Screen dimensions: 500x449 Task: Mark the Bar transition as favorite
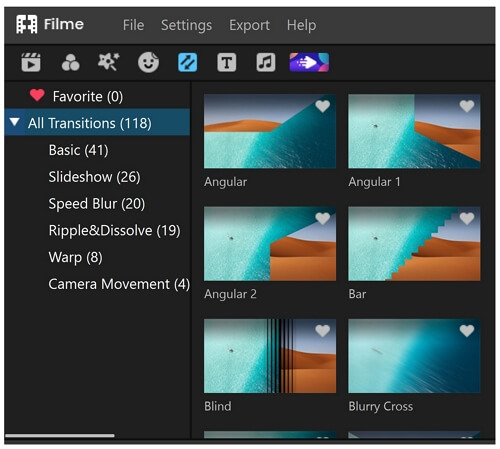tap(467, 219)
